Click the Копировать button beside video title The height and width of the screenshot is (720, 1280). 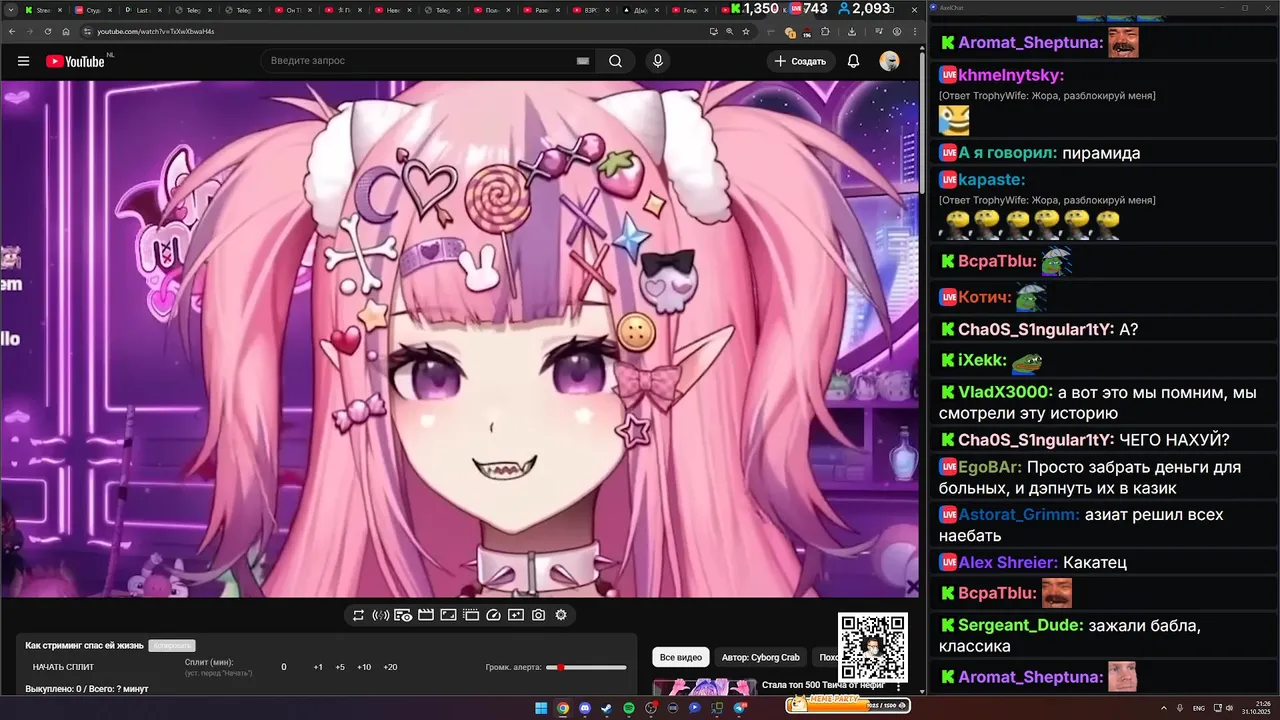click(x=172, y=646)
